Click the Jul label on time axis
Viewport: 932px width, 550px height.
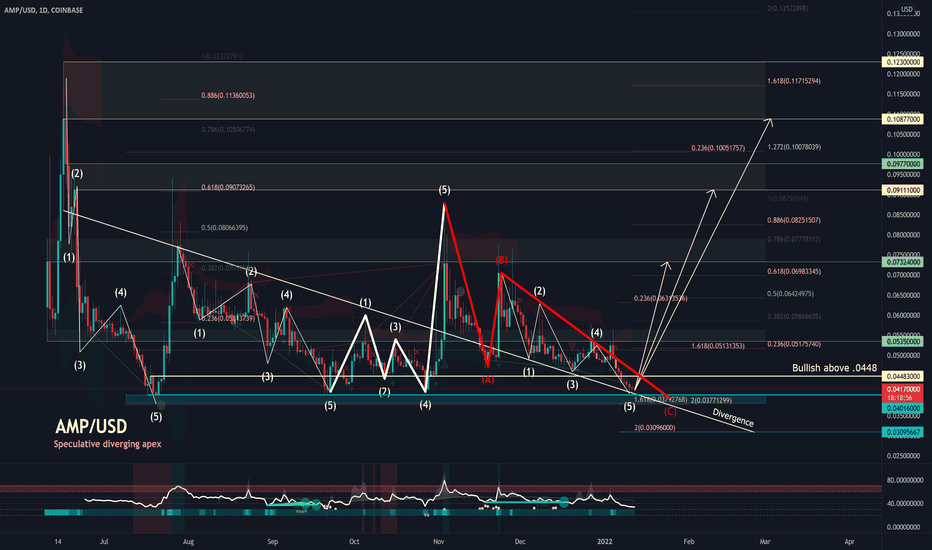pyautogui.click(x=104, y=542)
